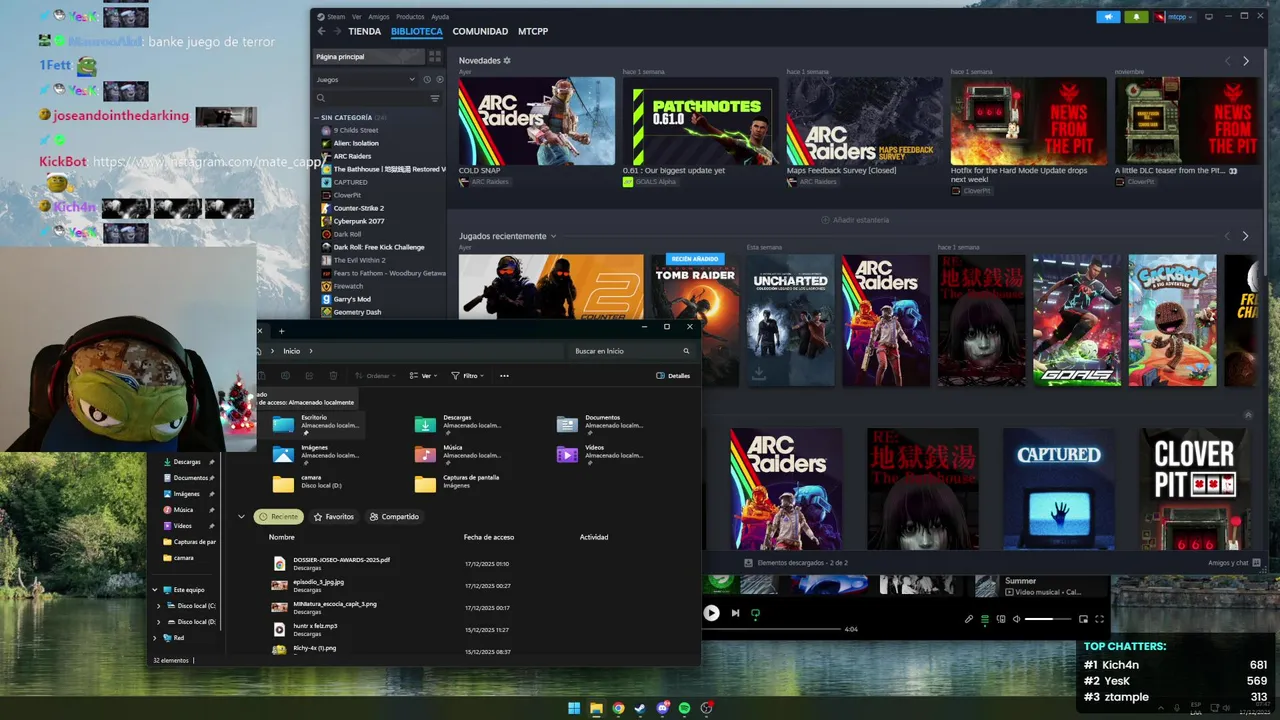Toggle the recent activity clock filter in Steam

point(427,79)
